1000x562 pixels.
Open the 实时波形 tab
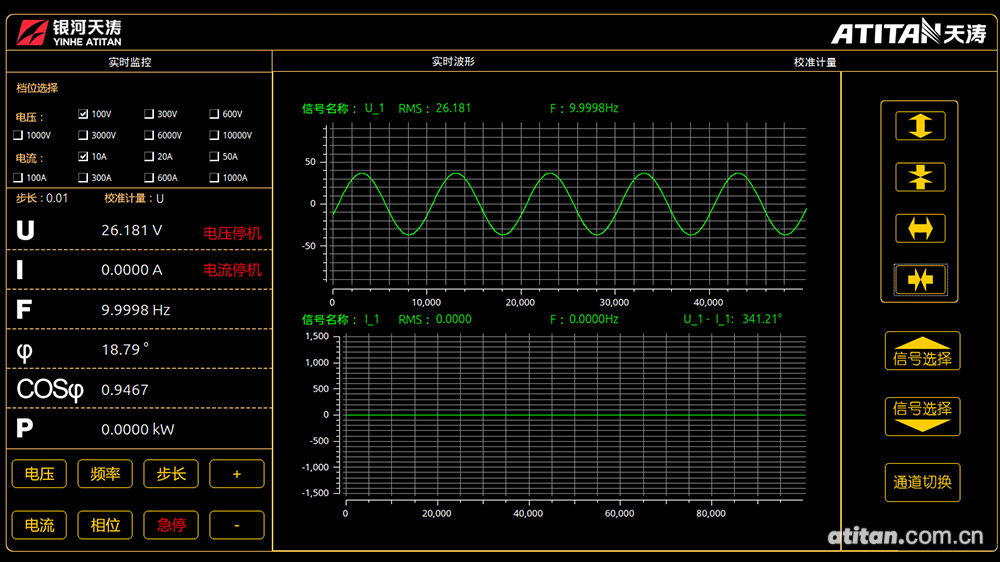click(453, 62)
